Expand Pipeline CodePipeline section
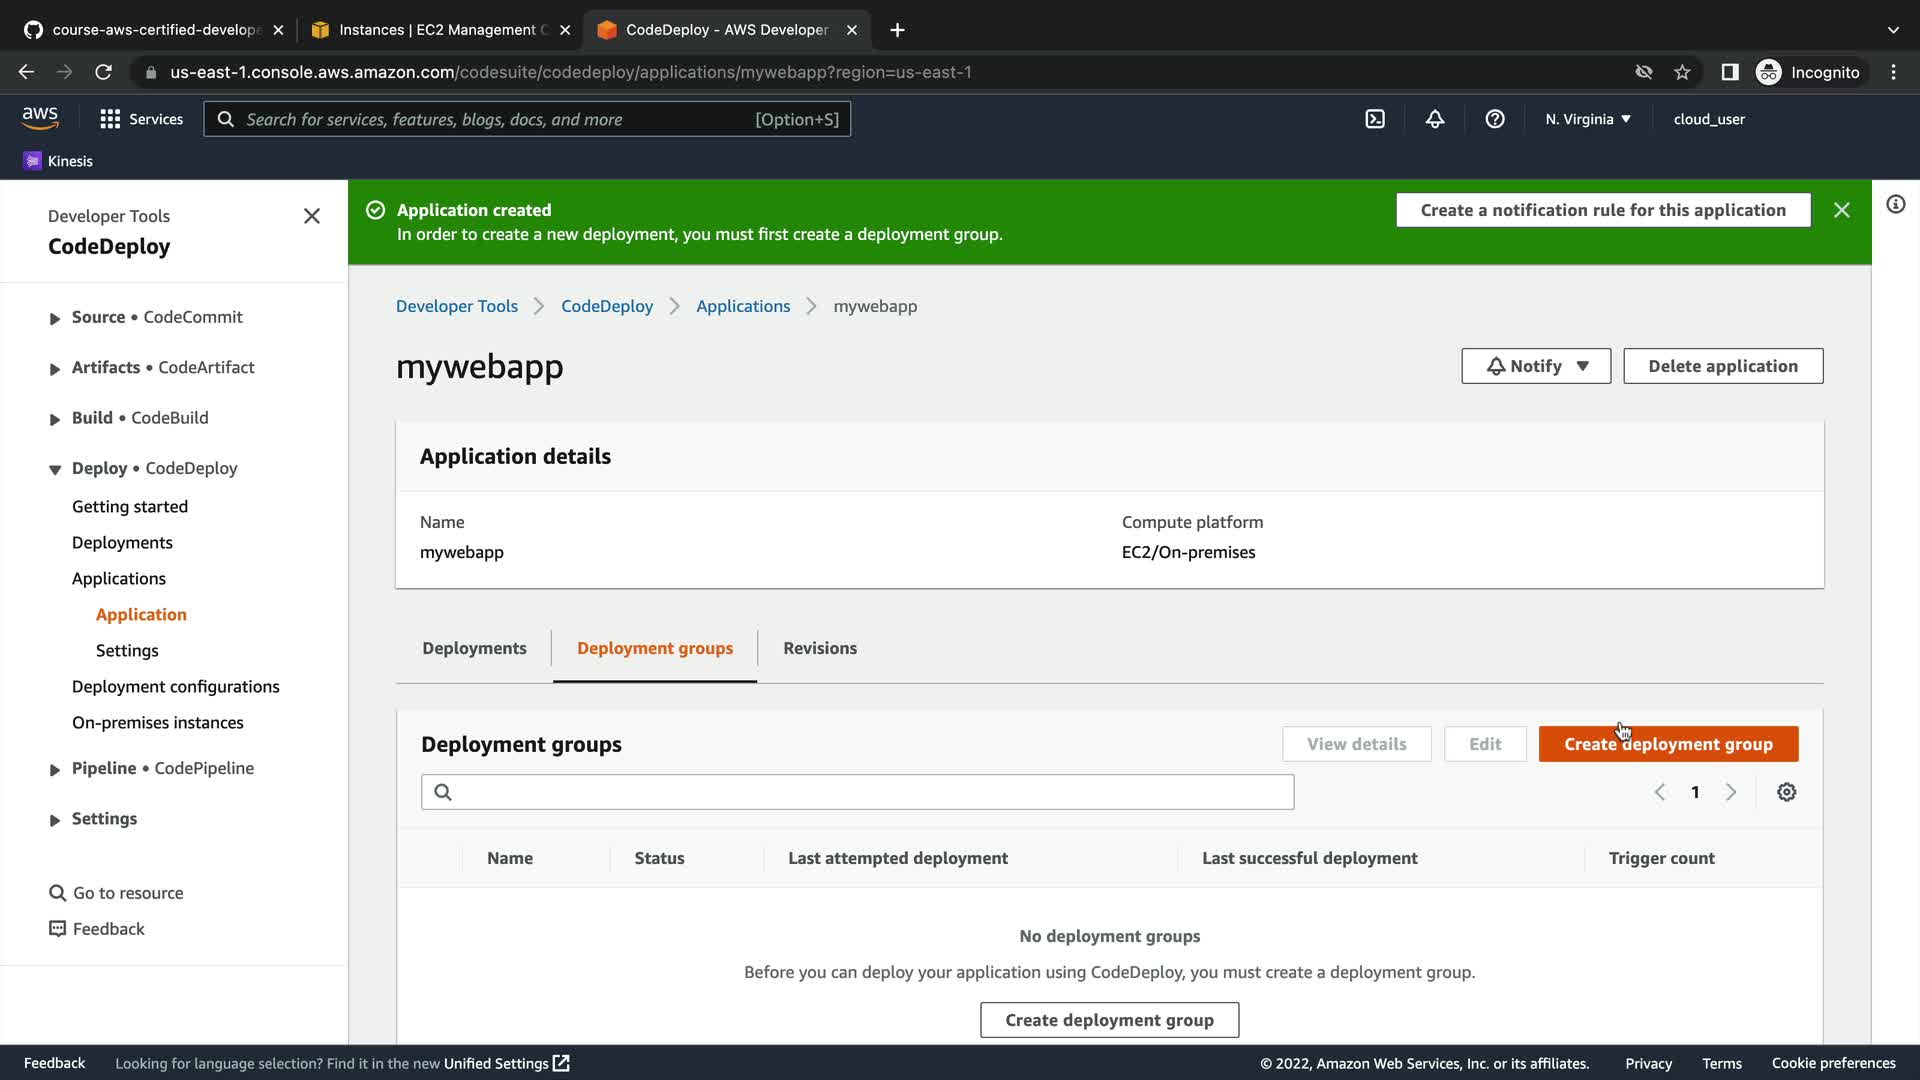The width and height of the screenshot is (1920, 1080). pos(55,769)
